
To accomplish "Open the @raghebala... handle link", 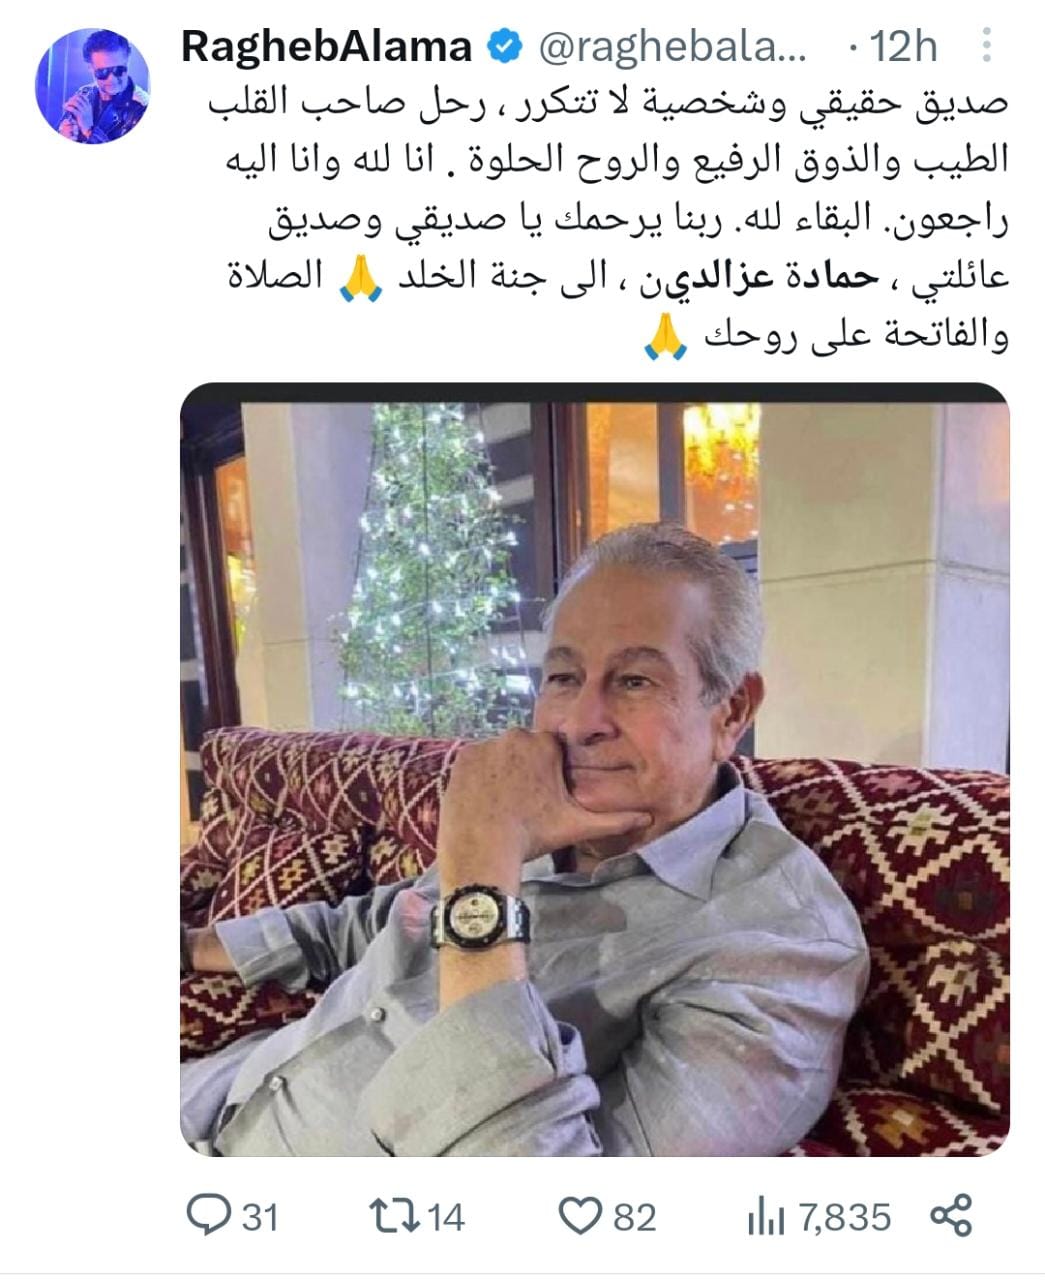I will (671, 47).
